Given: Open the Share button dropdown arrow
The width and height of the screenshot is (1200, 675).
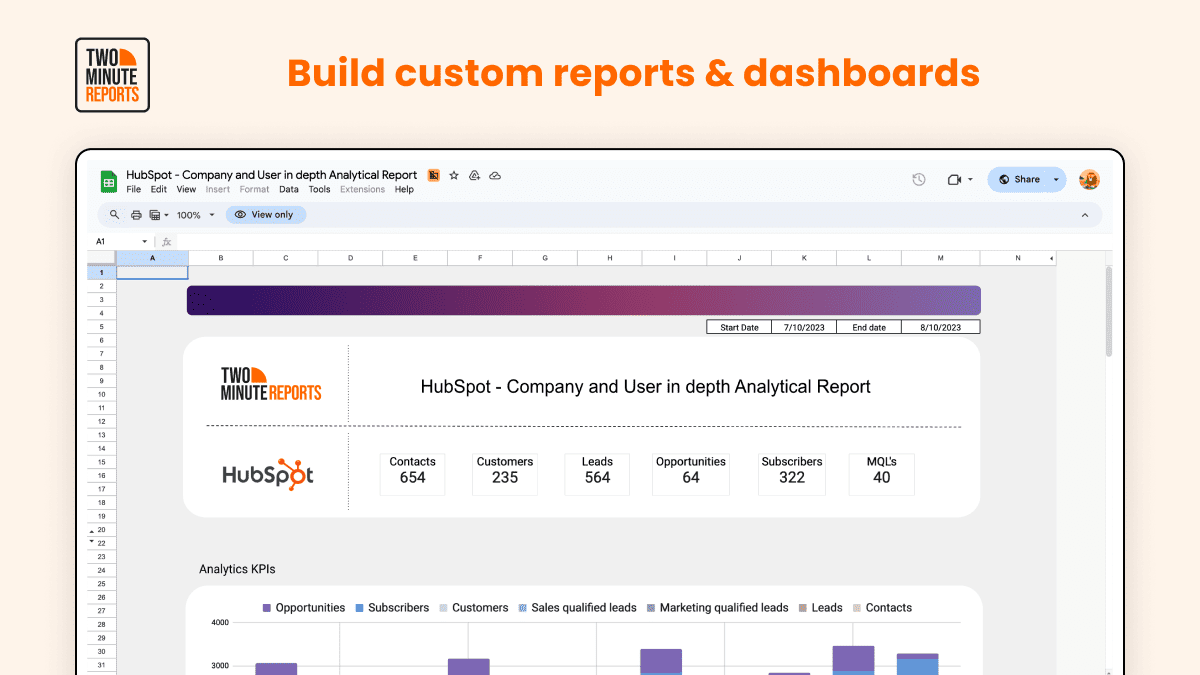Looking at the screenshot, I should (1056, 180).
